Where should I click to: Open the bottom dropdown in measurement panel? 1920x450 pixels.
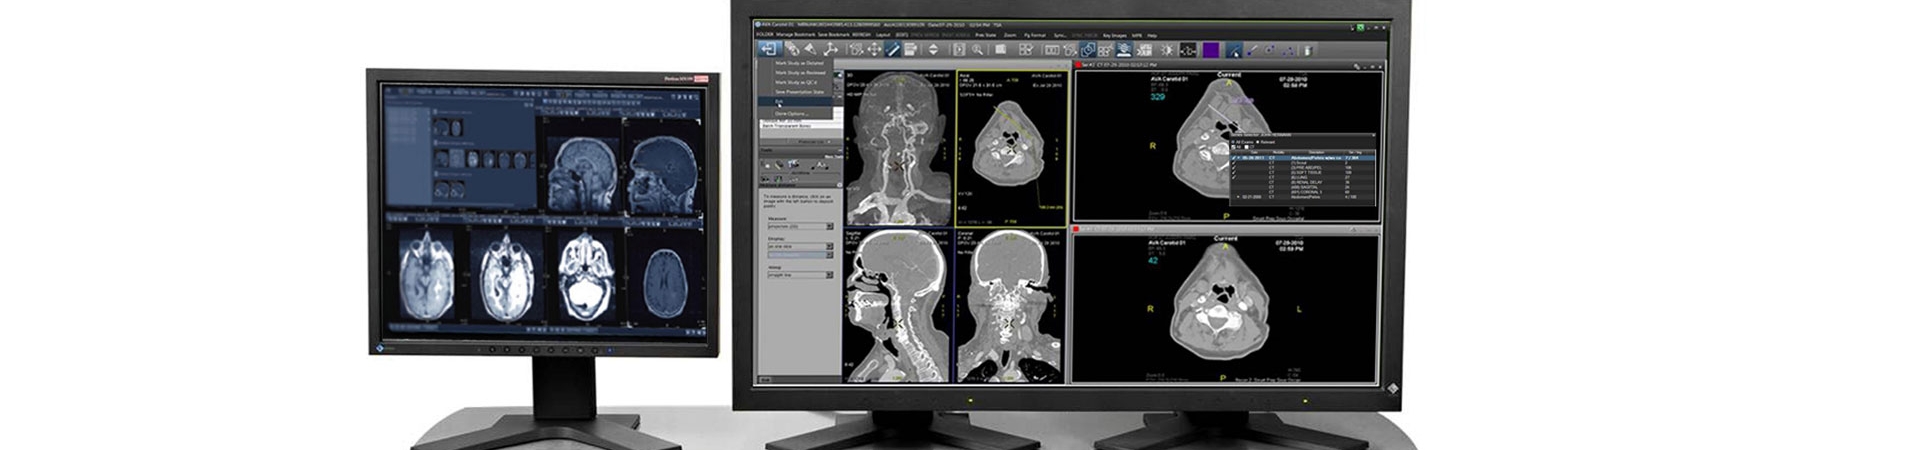coord(829,274)
